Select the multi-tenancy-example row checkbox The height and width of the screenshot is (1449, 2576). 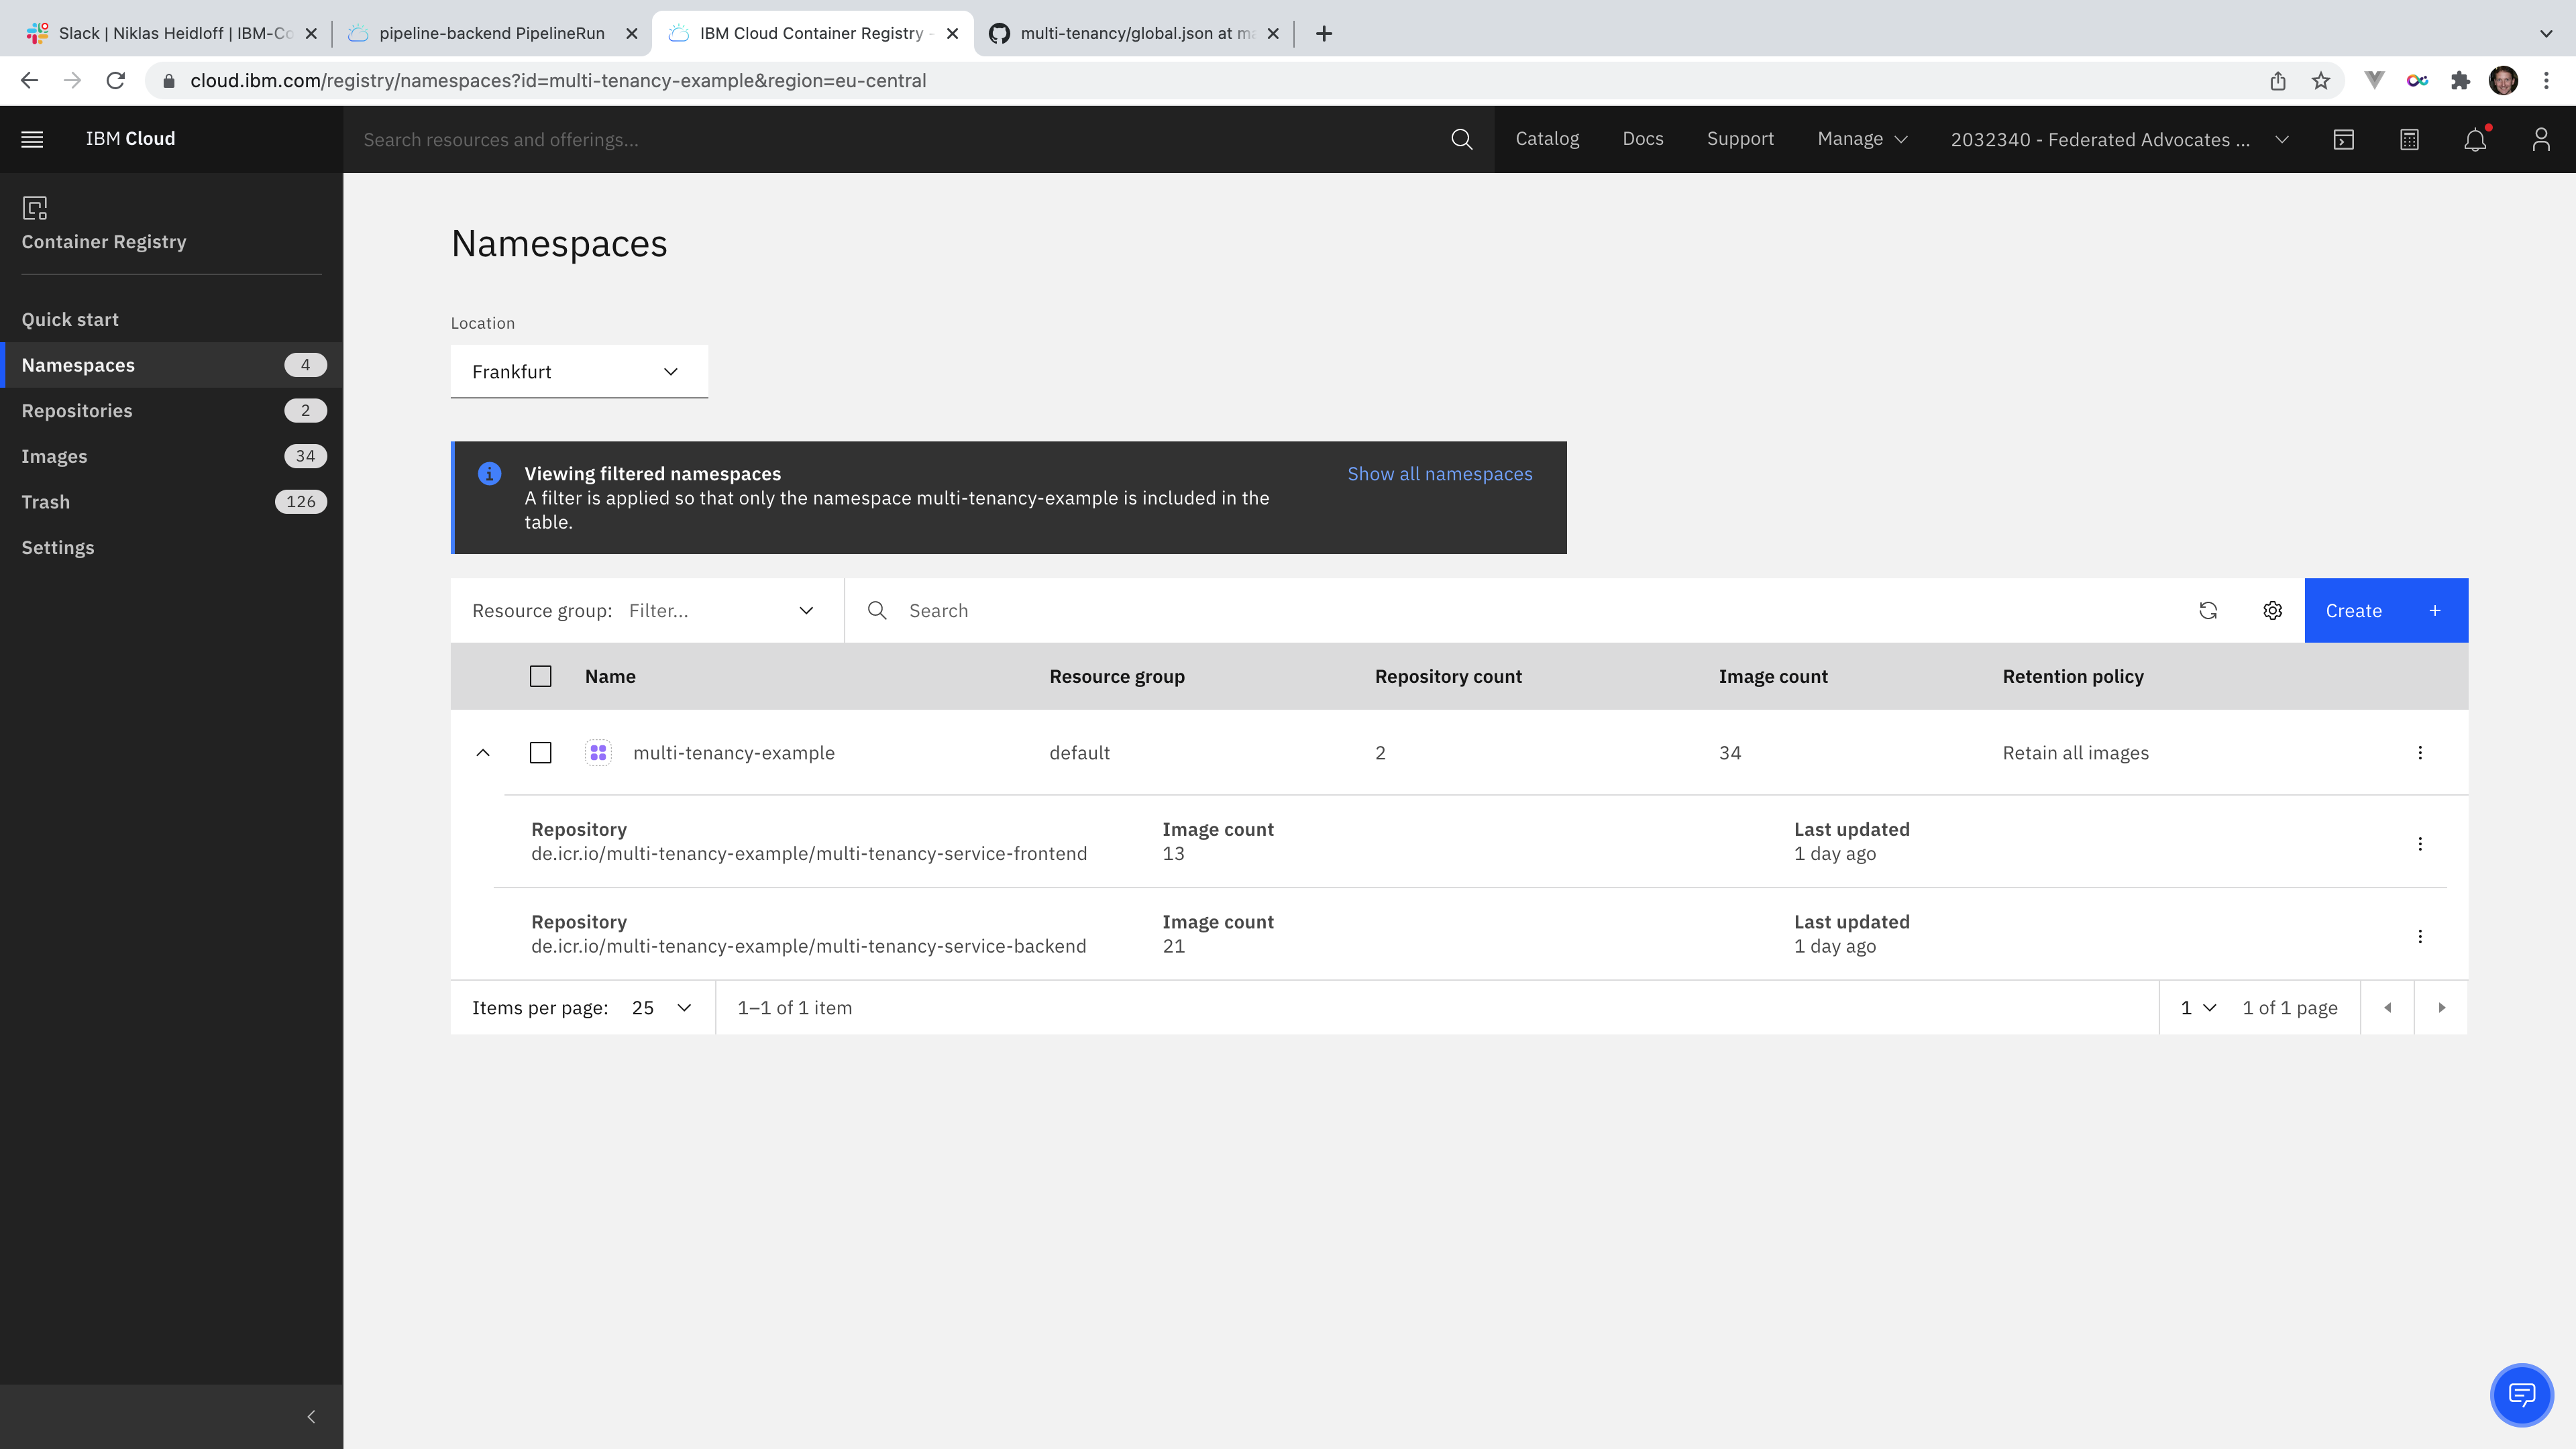(540, 752)
